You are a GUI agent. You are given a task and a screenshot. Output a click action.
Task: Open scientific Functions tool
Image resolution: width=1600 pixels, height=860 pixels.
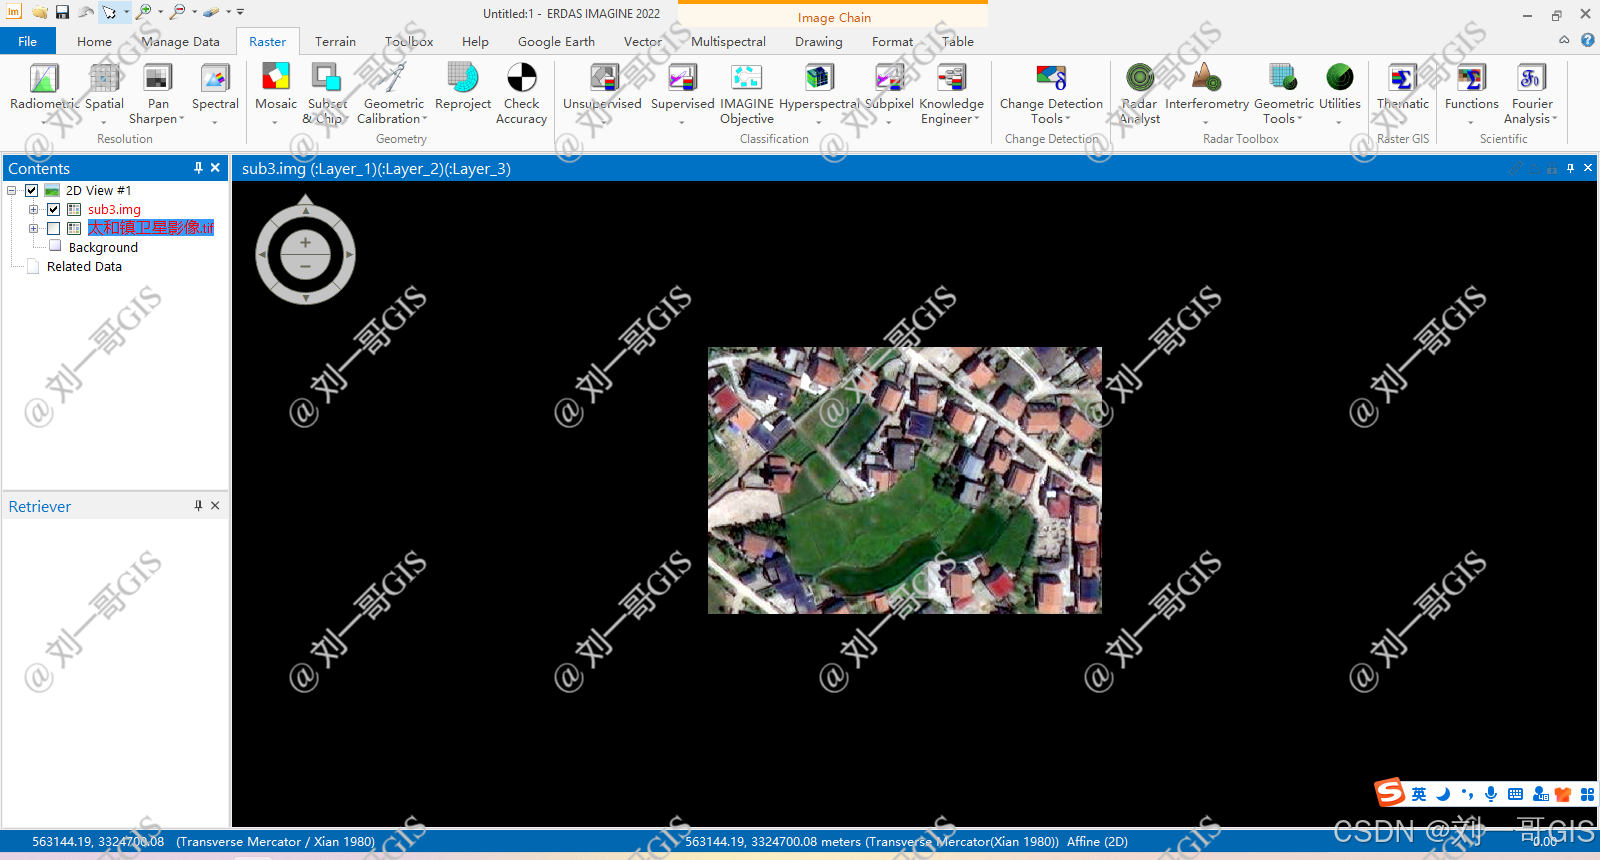click(1471, 92)
